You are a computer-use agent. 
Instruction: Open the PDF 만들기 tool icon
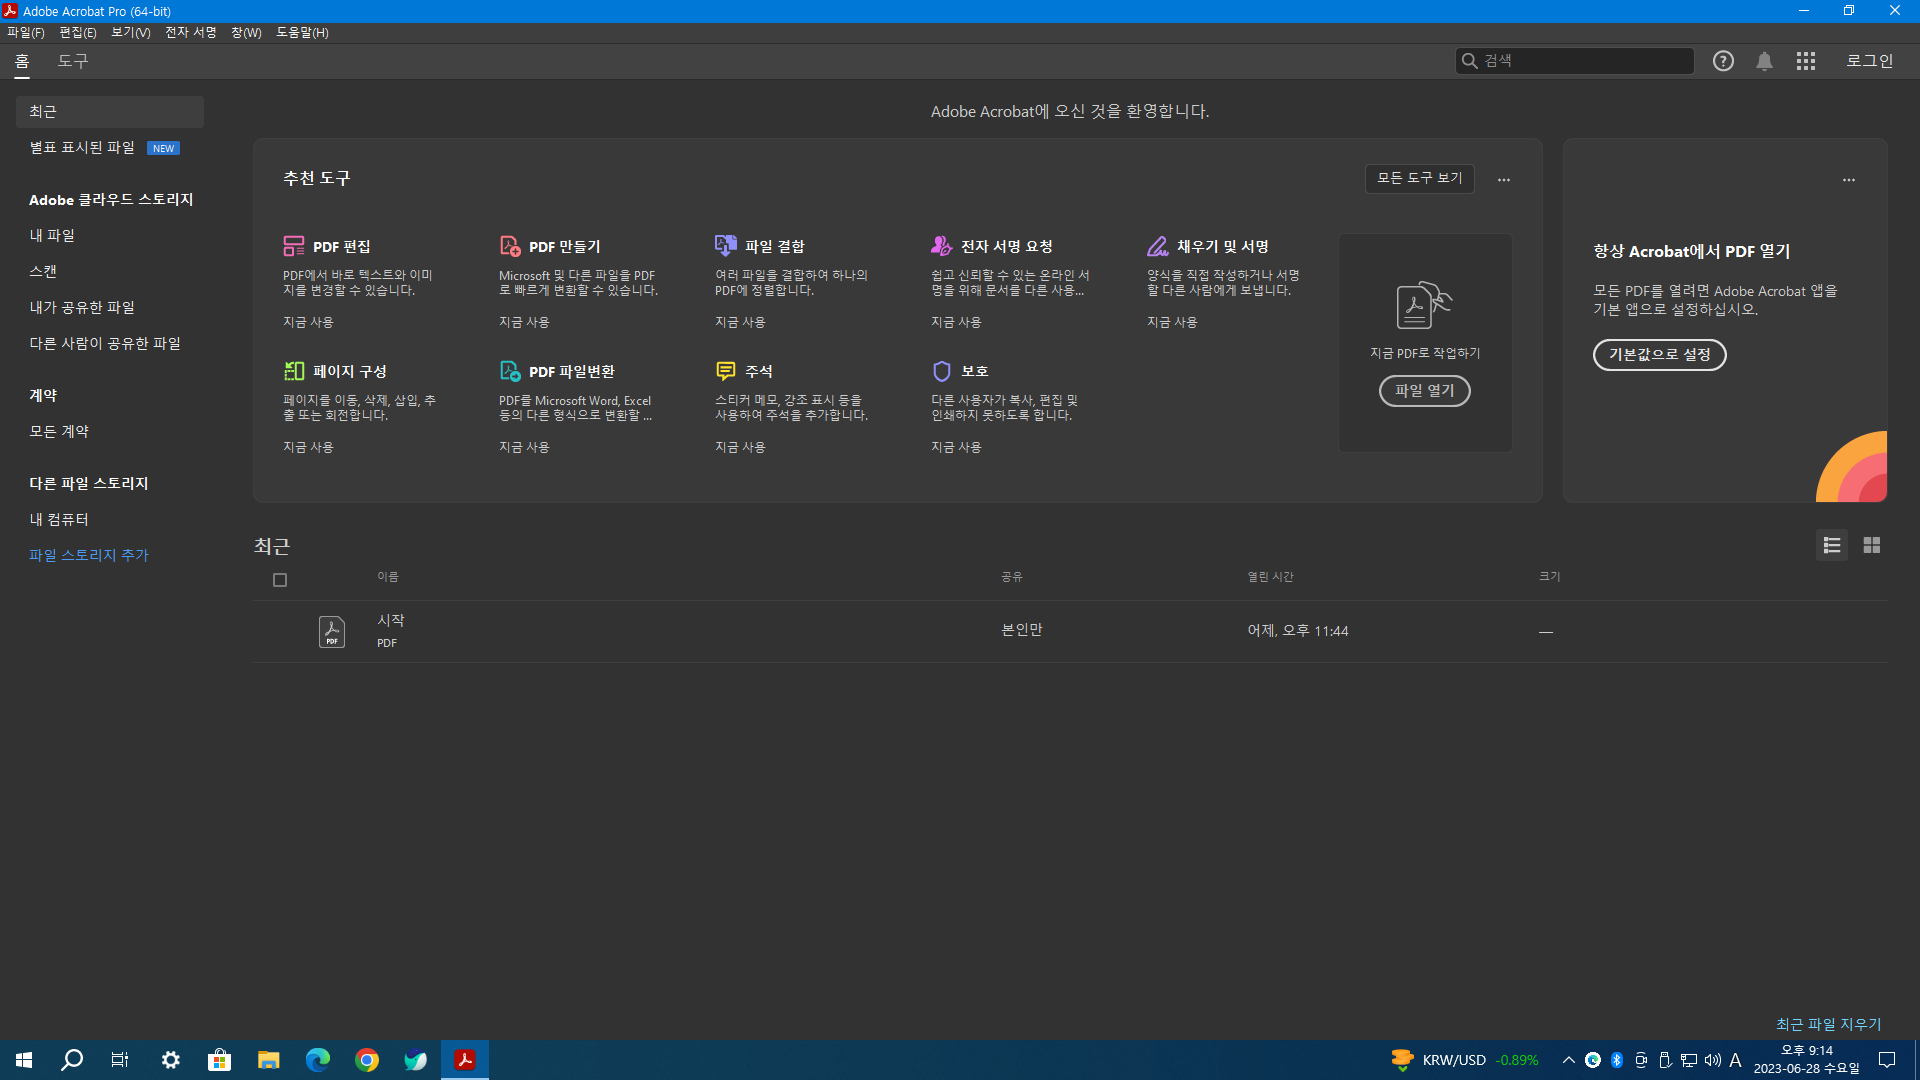point(510,246)
